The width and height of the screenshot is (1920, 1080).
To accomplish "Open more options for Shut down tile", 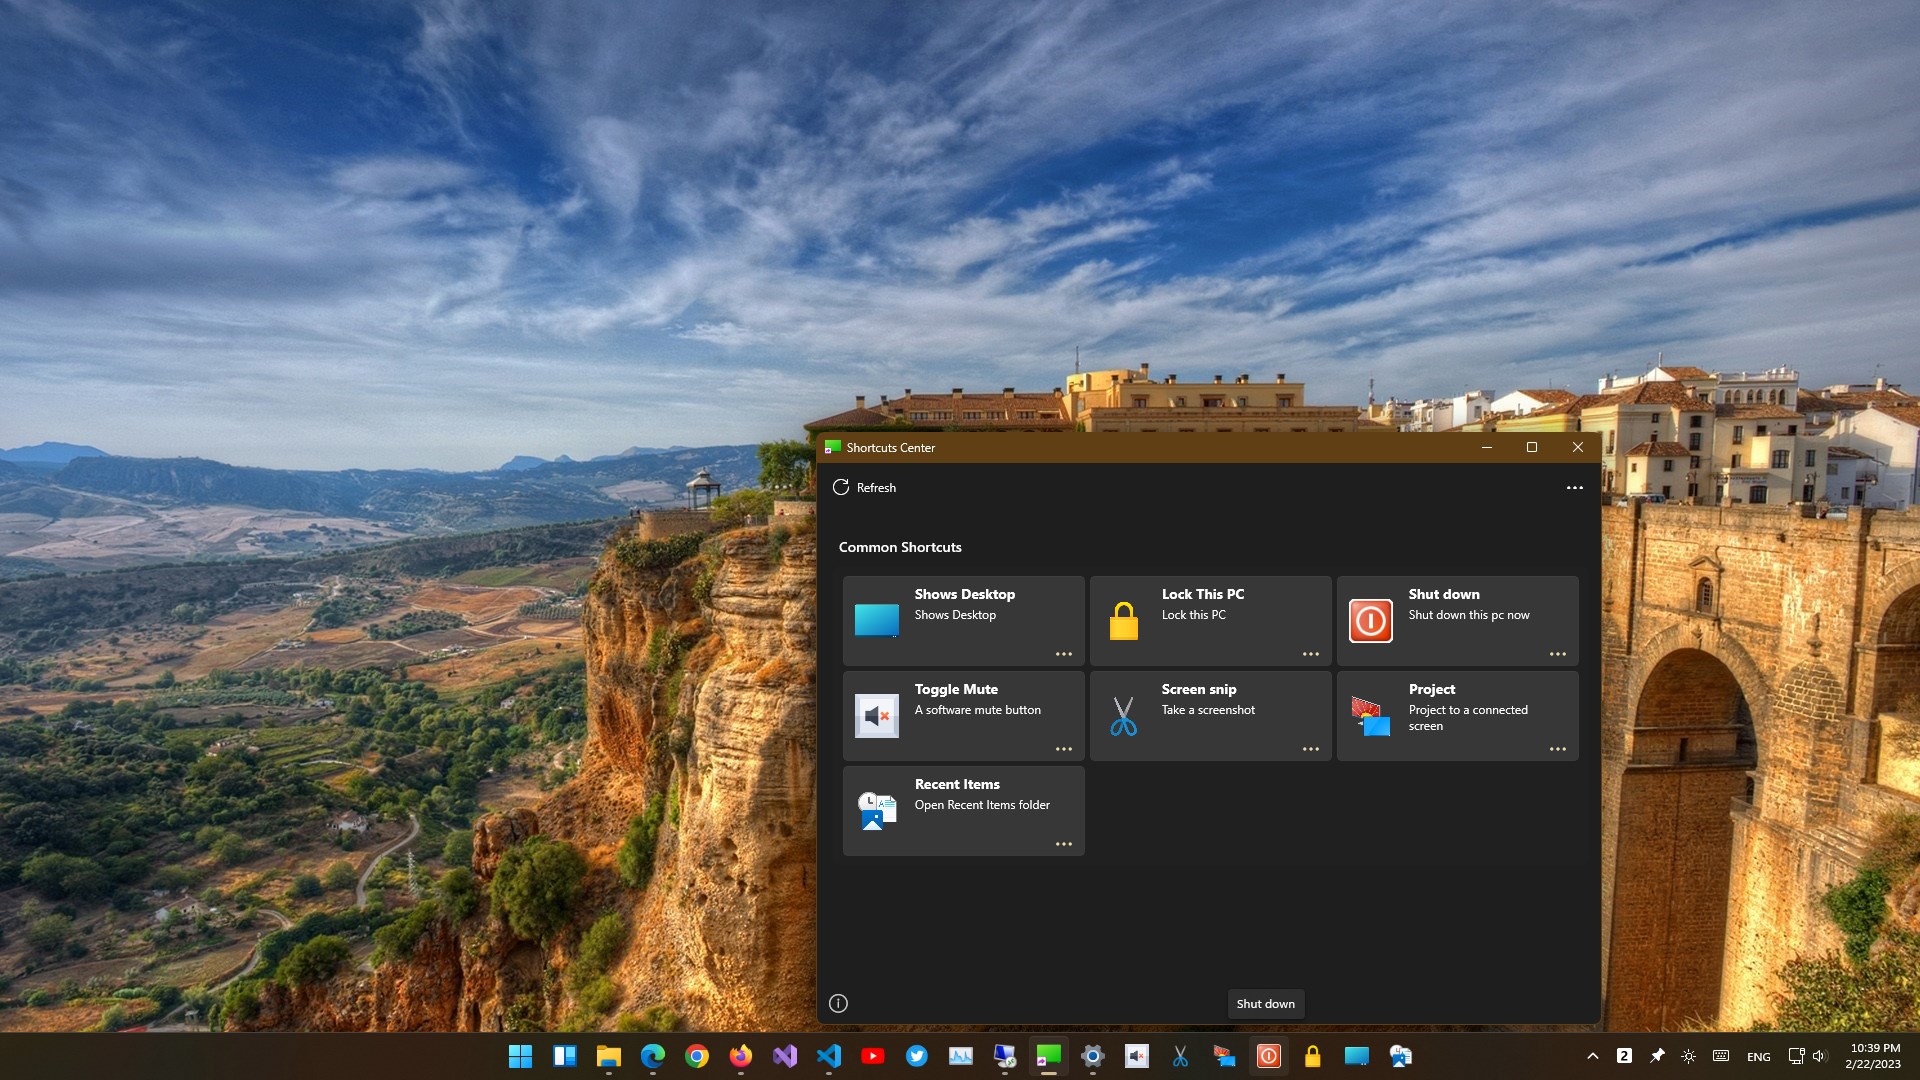I will coord(1557,654).
